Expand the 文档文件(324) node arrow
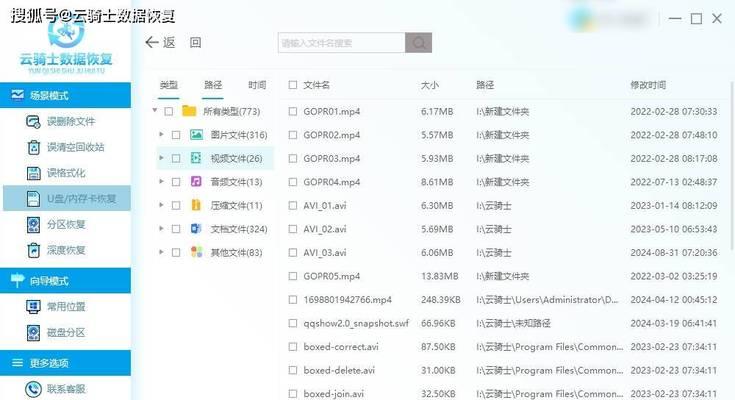The image size is (735, 400). coord(161,228)
